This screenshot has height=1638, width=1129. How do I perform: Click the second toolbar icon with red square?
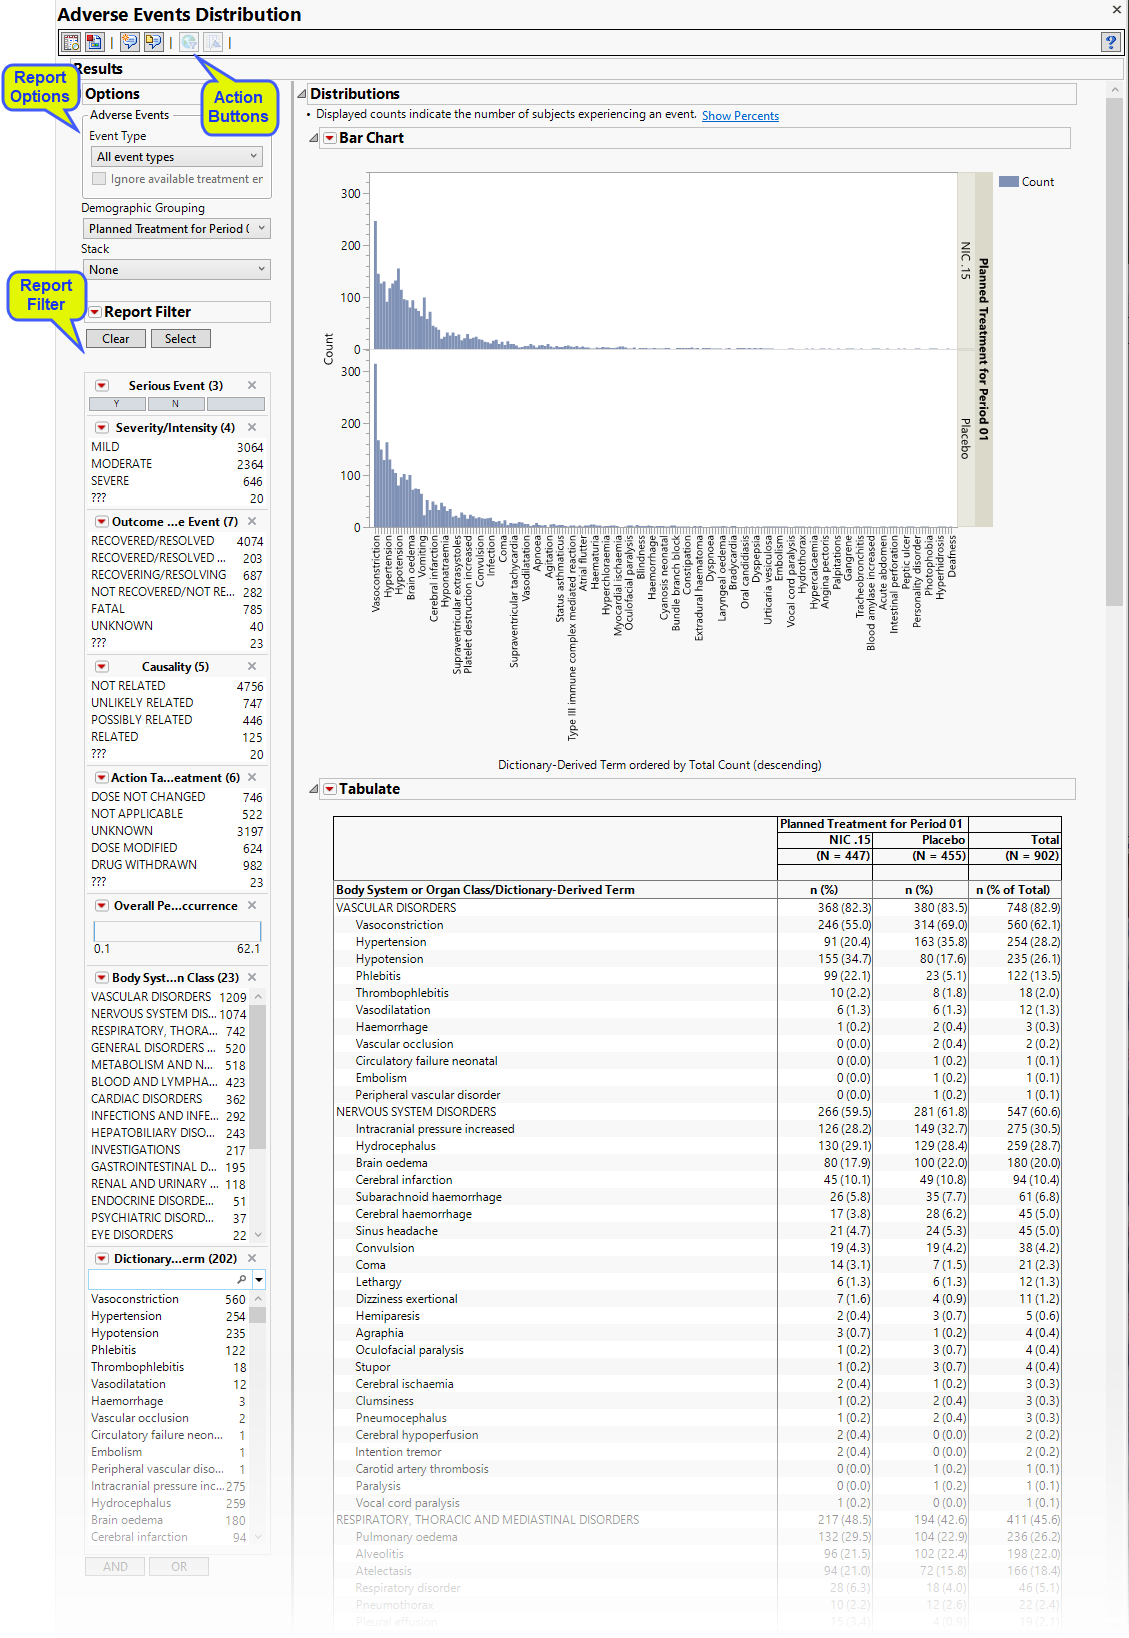pos(94,42)
